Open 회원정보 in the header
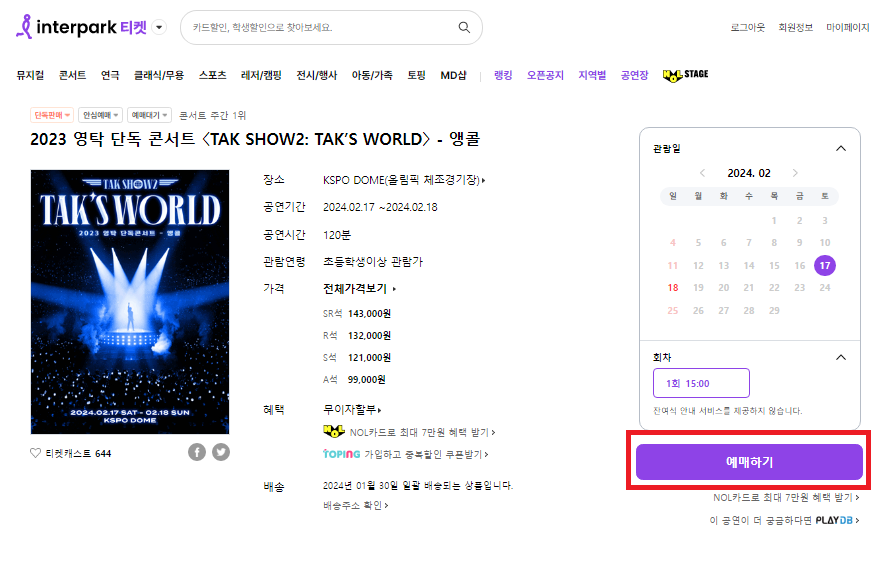The height and width of the screenshot is (561, 871). click(795, 27)
